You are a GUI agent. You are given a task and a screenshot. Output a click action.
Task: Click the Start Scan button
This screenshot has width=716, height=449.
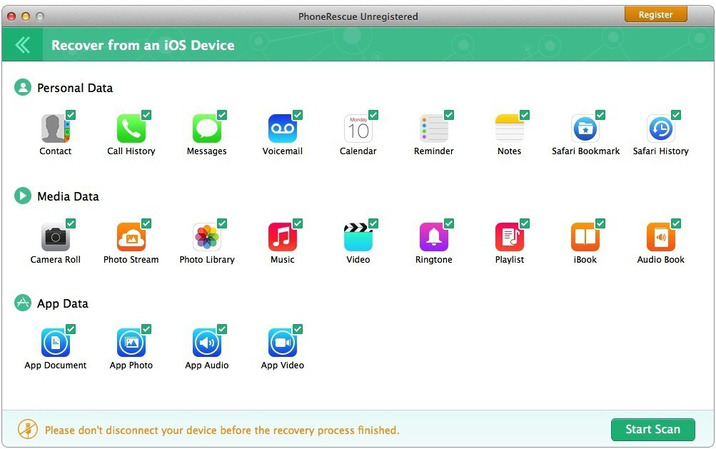pos(652,429)
